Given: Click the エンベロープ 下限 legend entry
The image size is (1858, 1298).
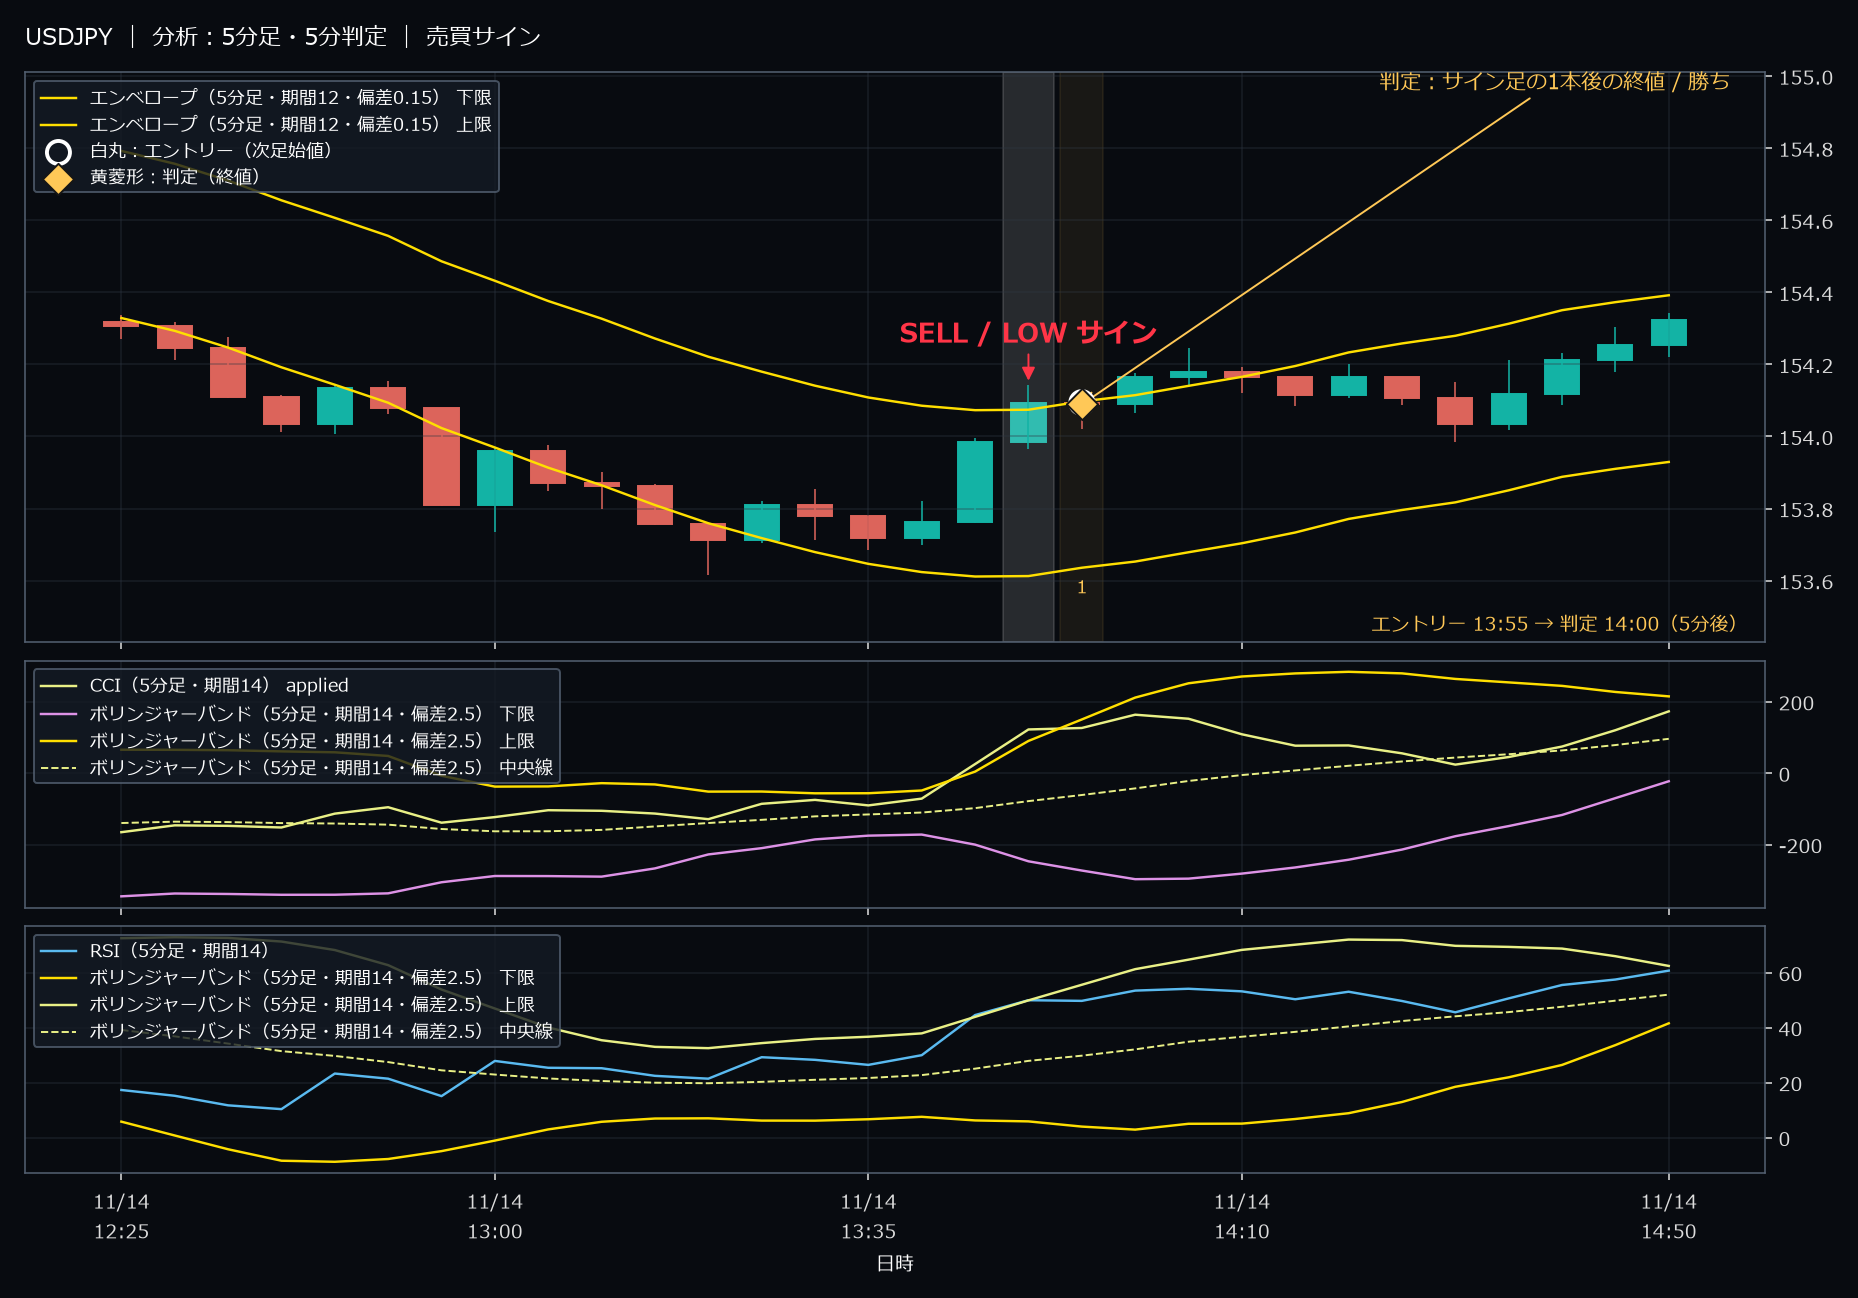Looking at the screenshot, I should click(266, 97).
